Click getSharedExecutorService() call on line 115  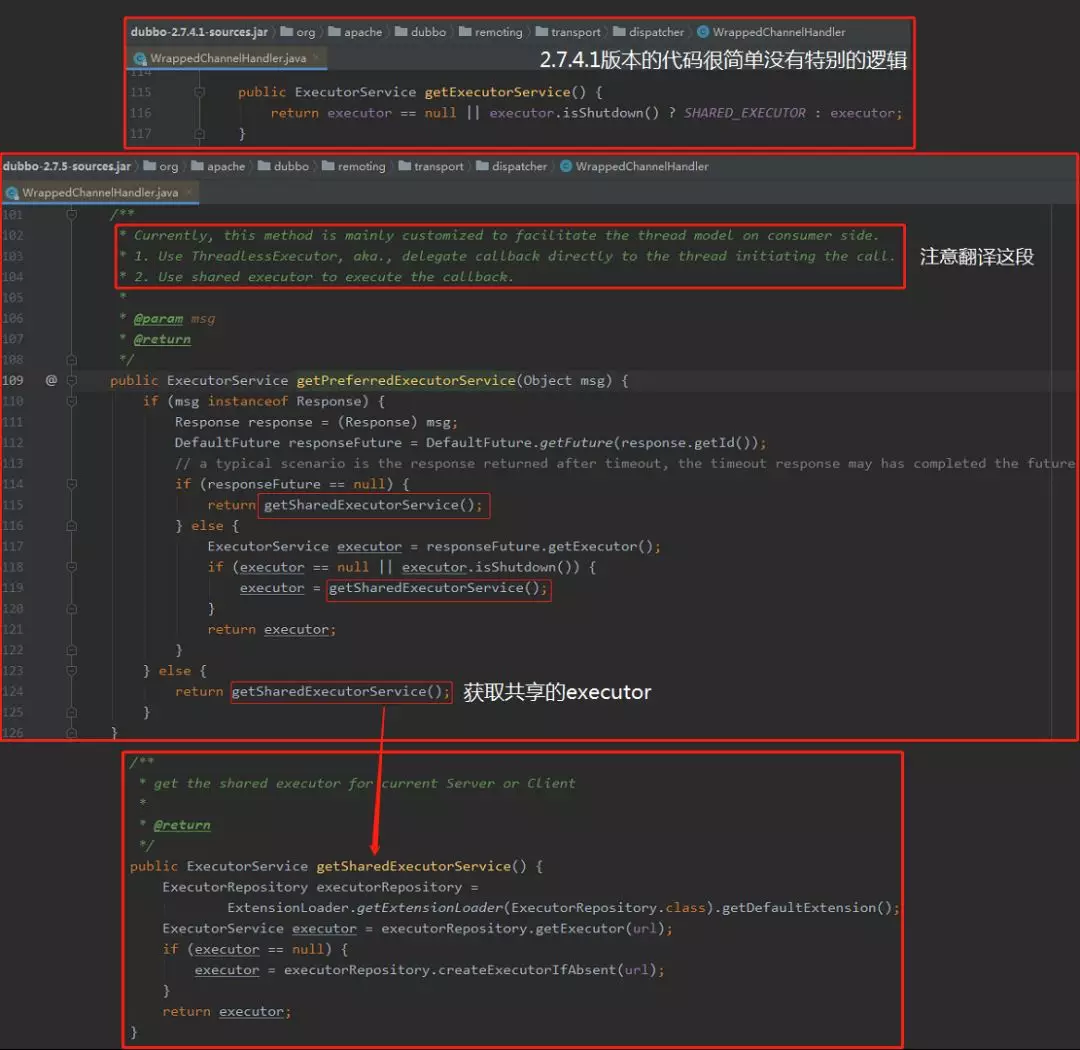373,505
